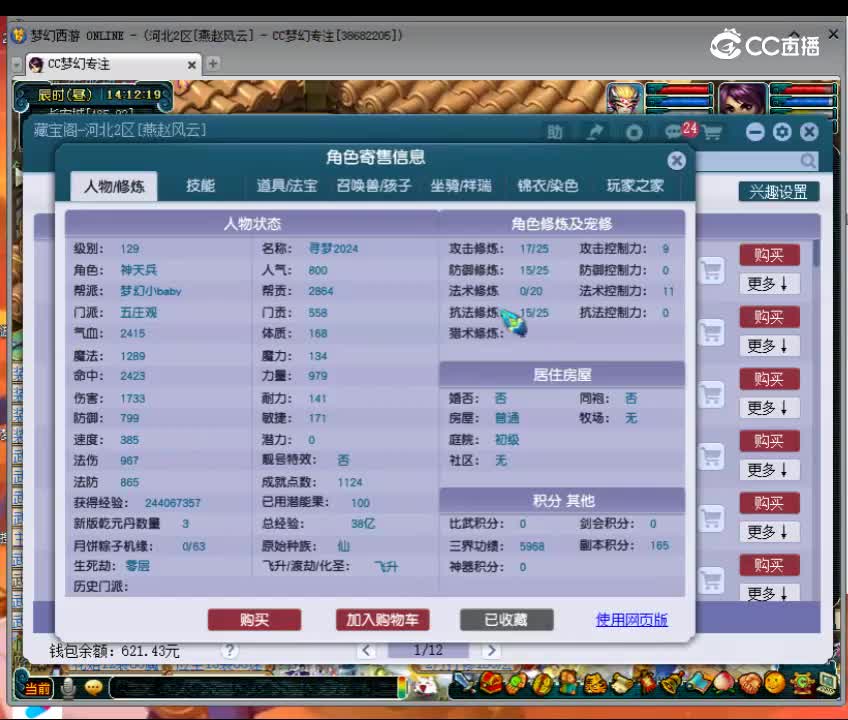Switch to the 技能 tab
Screen dimensions: 848x720
pos(201,186)
